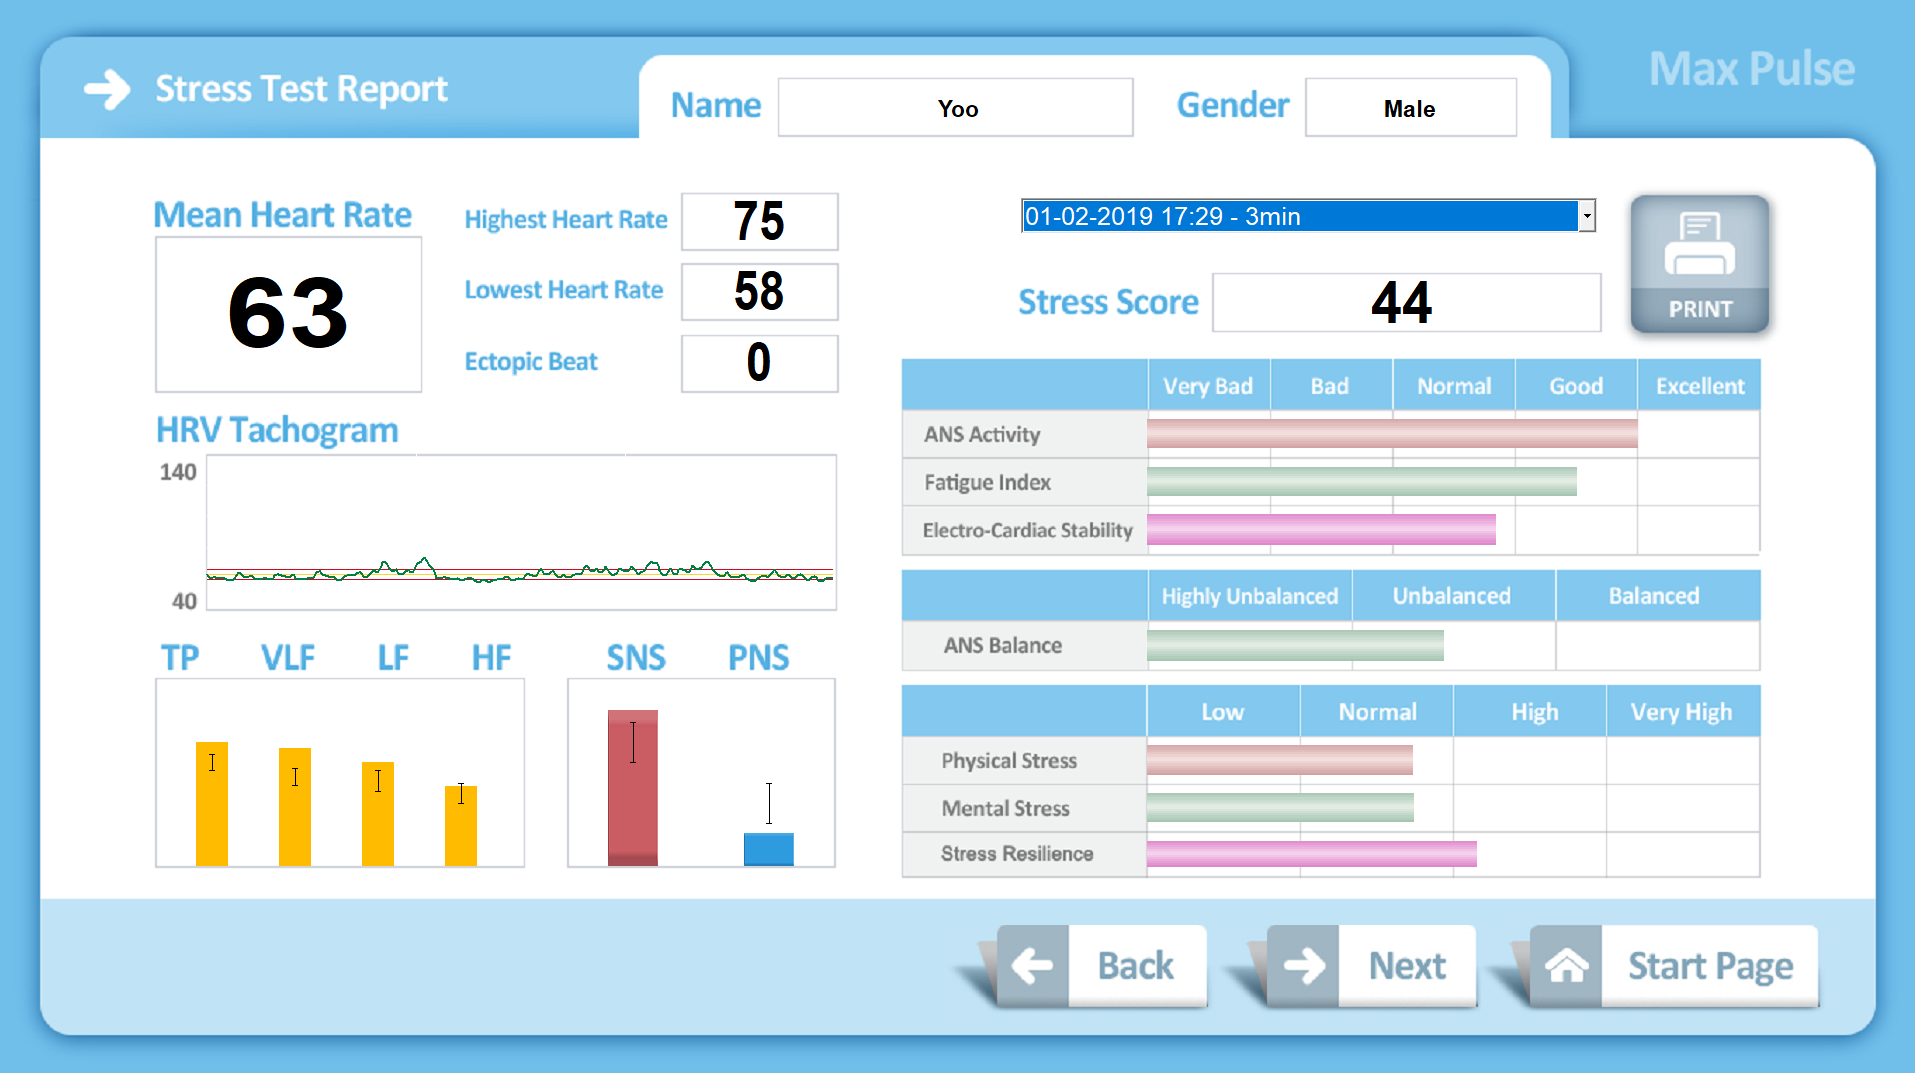The height and width of the screenshot is (1073, 1915).
Task: Click the Mean Heart Rate value 63
Action: [x=288, y=314]
